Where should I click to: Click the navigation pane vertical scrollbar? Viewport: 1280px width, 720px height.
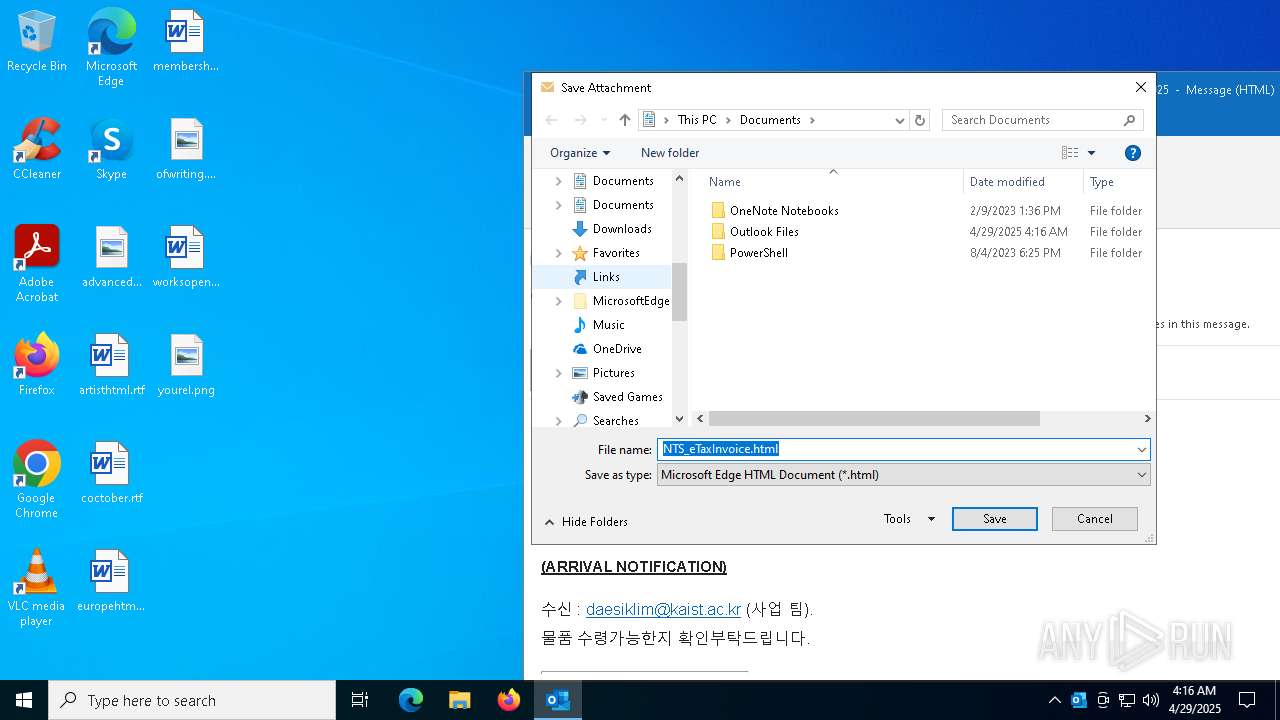tap(680, 291)
